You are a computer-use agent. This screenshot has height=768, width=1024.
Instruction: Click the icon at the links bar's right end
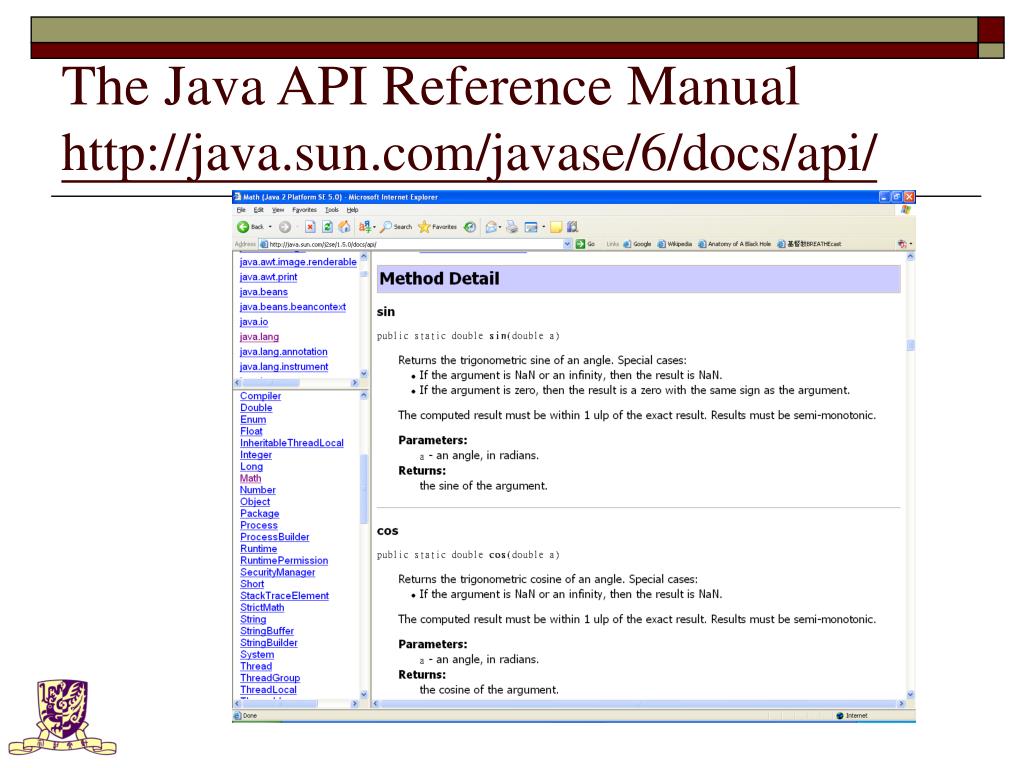[x=902, y=244]
